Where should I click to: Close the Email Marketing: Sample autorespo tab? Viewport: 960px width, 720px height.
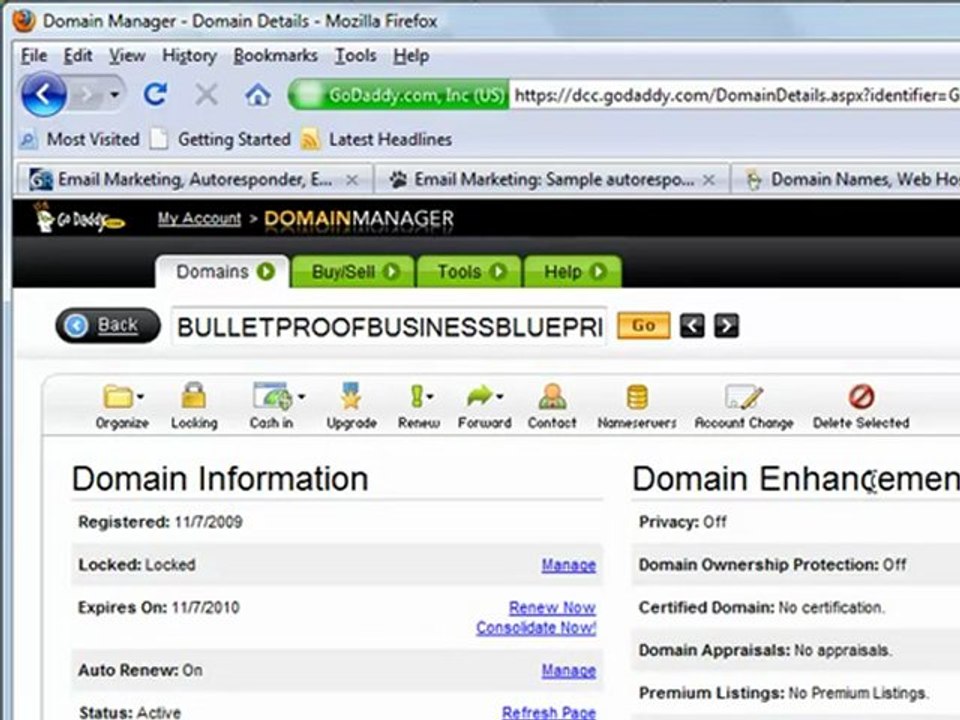tap(709, 180)
